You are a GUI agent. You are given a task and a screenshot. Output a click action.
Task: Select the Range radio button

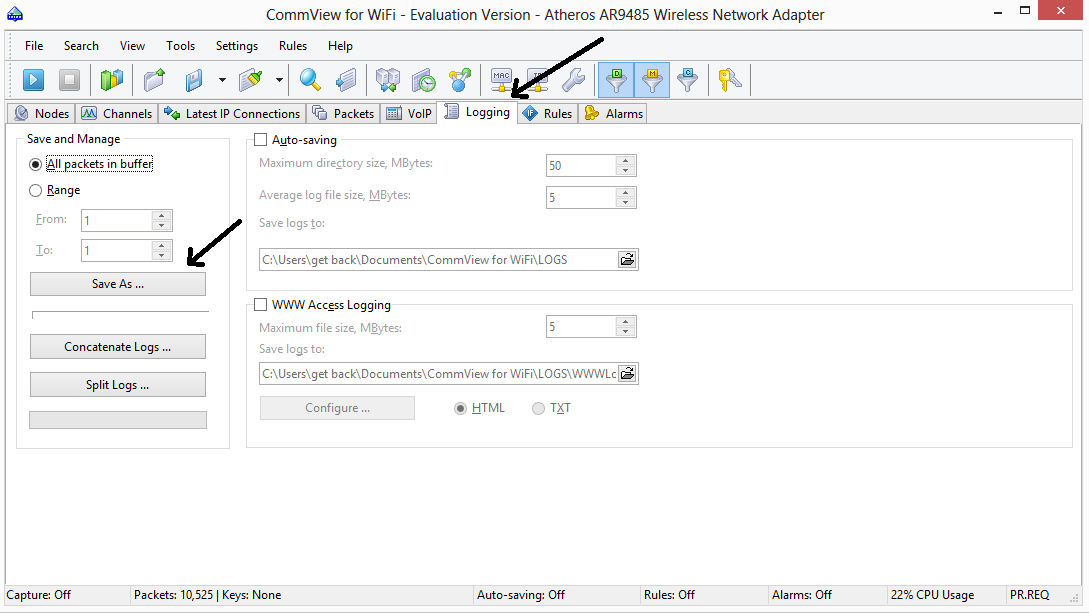[x=35, y=190]
